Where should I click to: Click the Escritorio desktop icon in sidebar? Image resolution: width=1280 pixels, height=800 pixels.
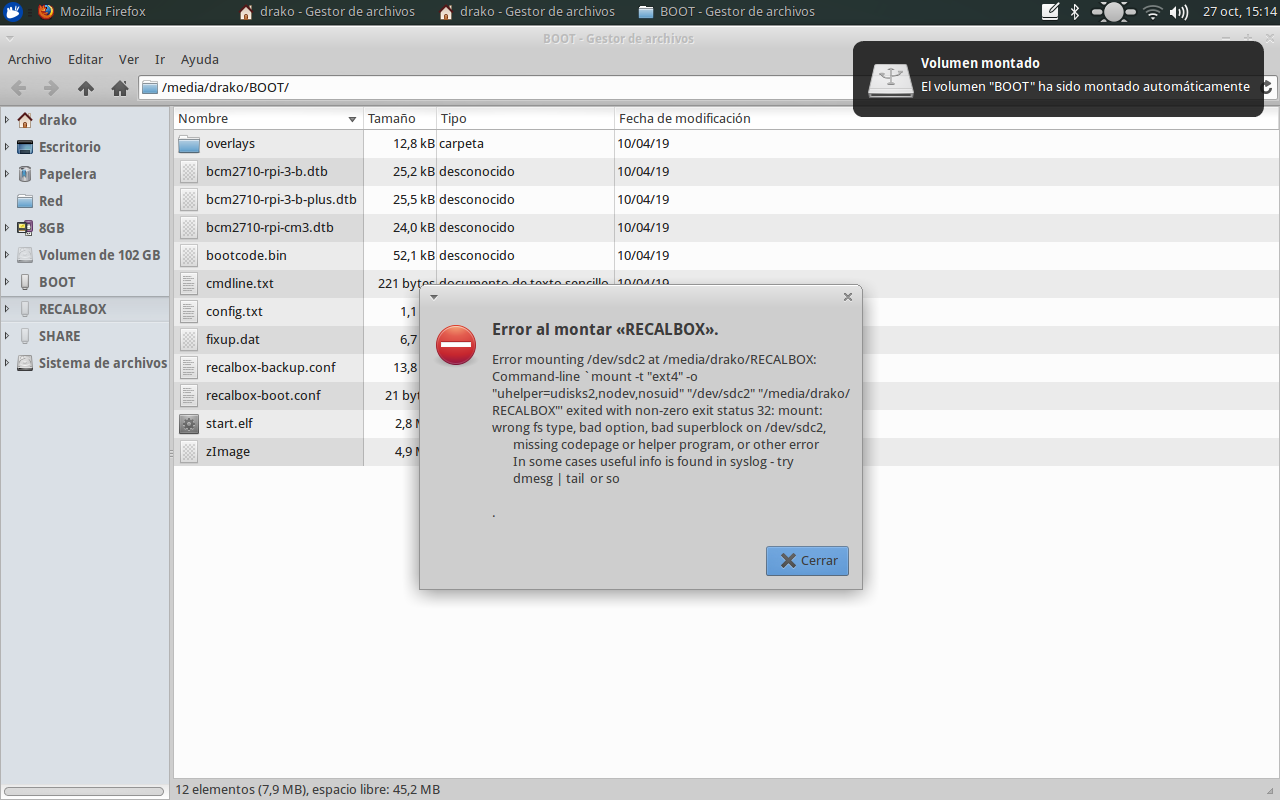click(x=25, y=147)
